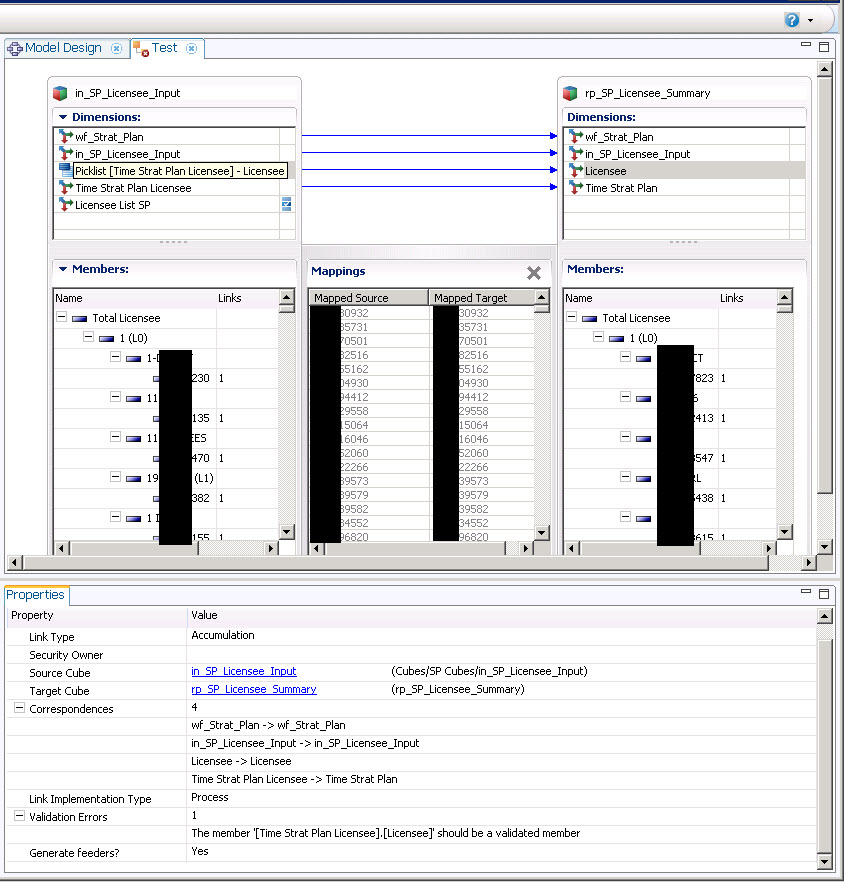The image size is (844, 883).
Task: Close the Test tab using its X icon
Action: click(x=191, y=48)
